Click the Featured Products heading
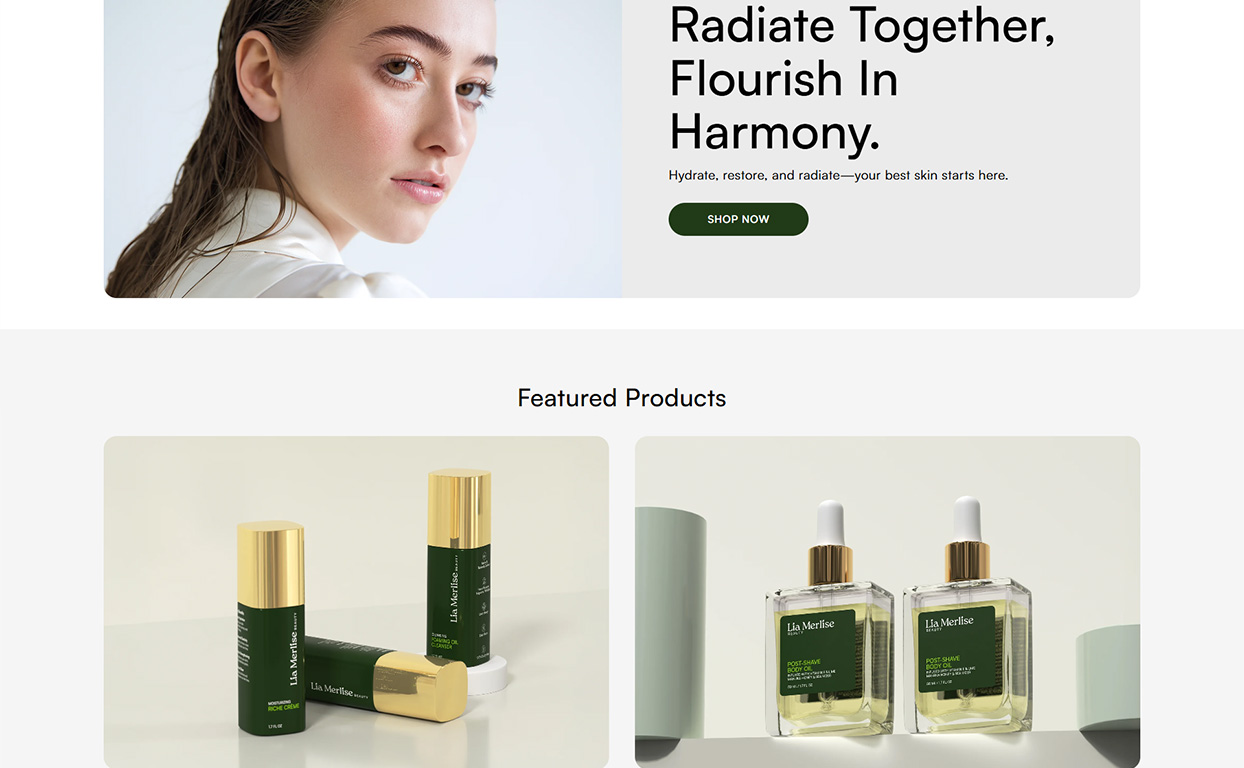 (622, 398)
